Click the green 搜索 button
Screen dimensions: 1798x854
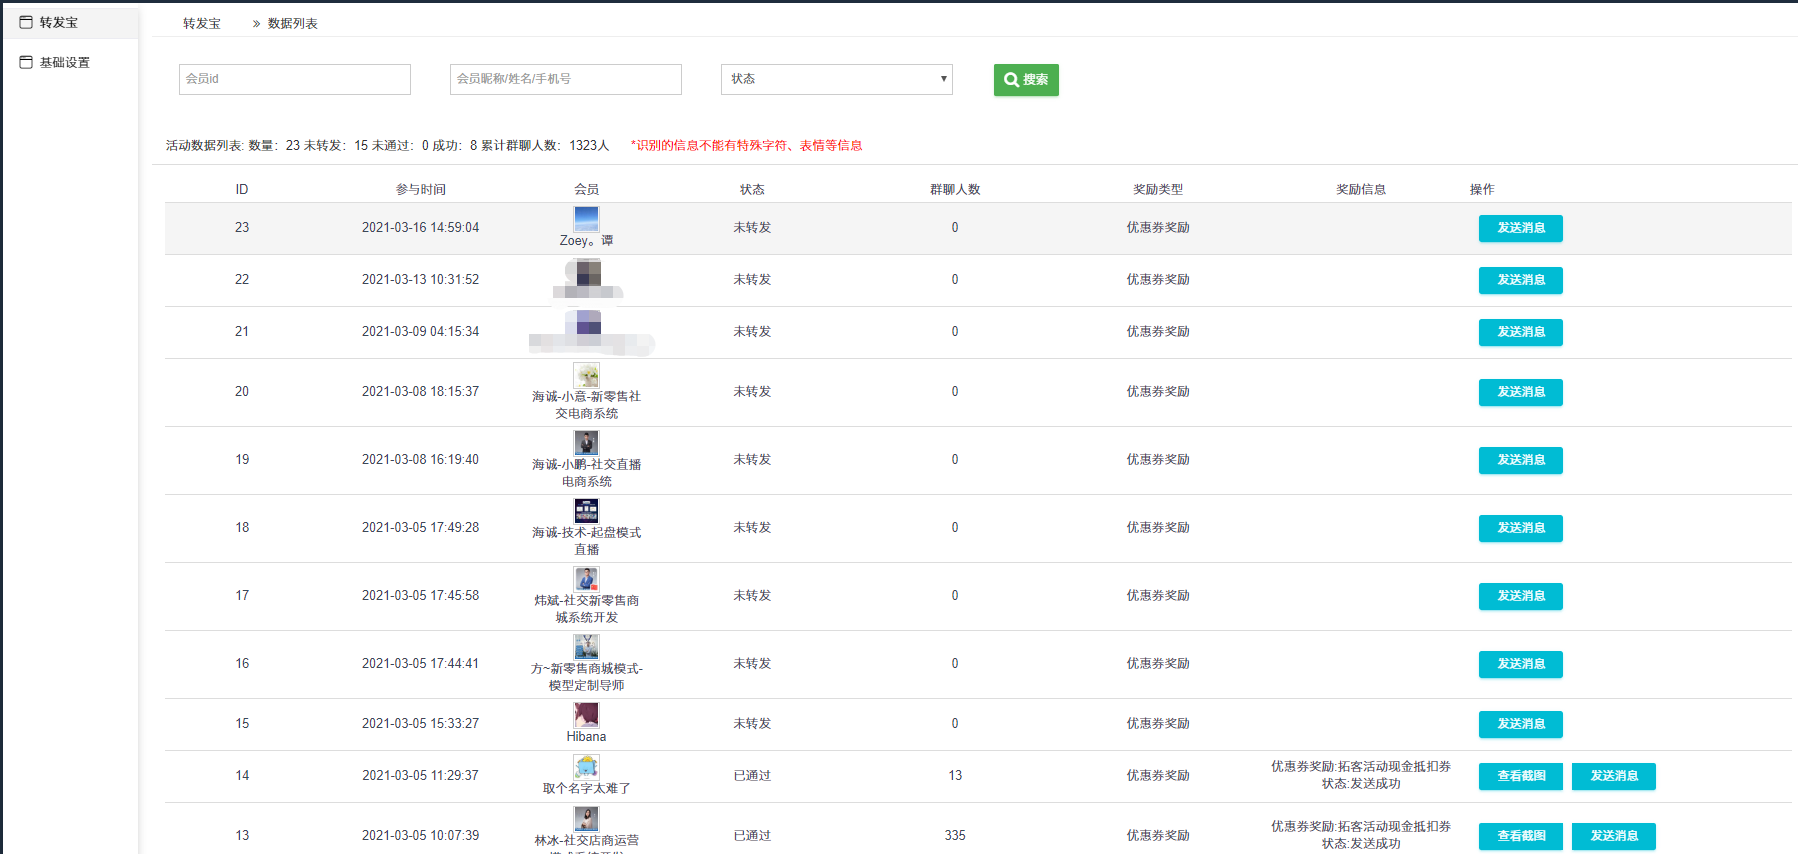tap(1026, 80)
